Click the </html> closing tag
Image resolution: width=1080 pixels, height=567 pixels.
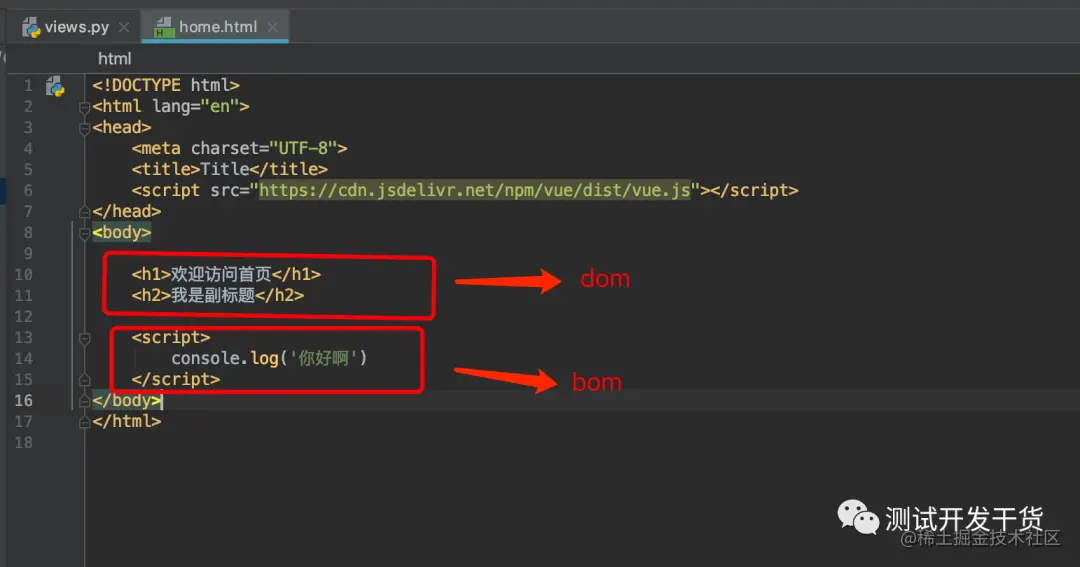tap(127, 421)
